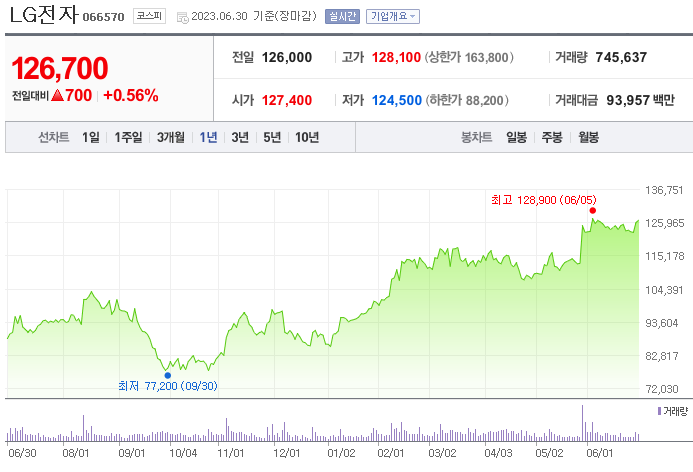Switch to 월봉 monthly candle chart
693x472 pixels.
coord(588,137)
